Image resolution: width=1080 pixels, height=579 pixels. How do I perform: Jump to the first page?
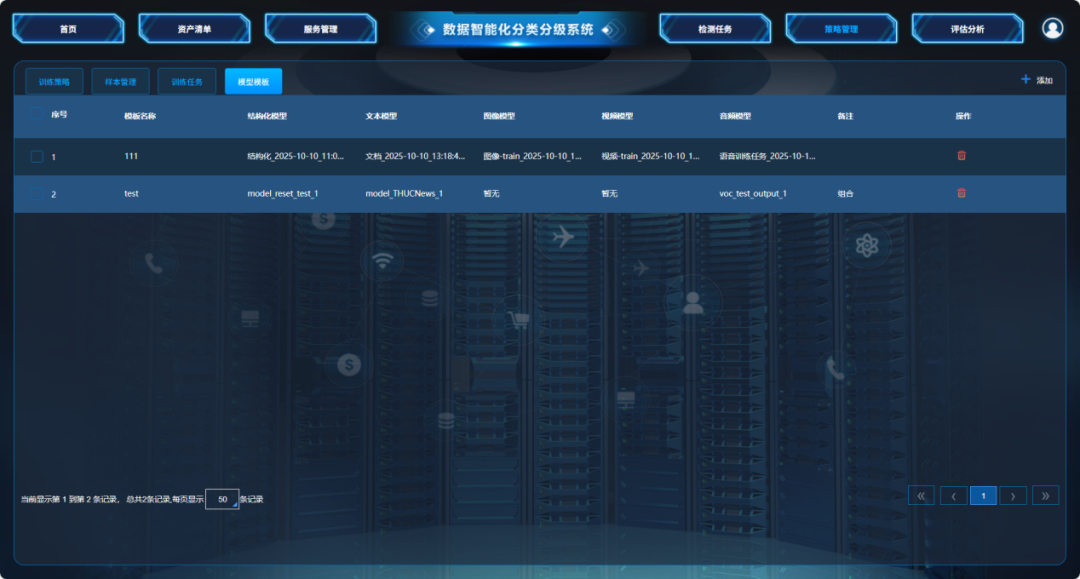[x=921, y=495]
